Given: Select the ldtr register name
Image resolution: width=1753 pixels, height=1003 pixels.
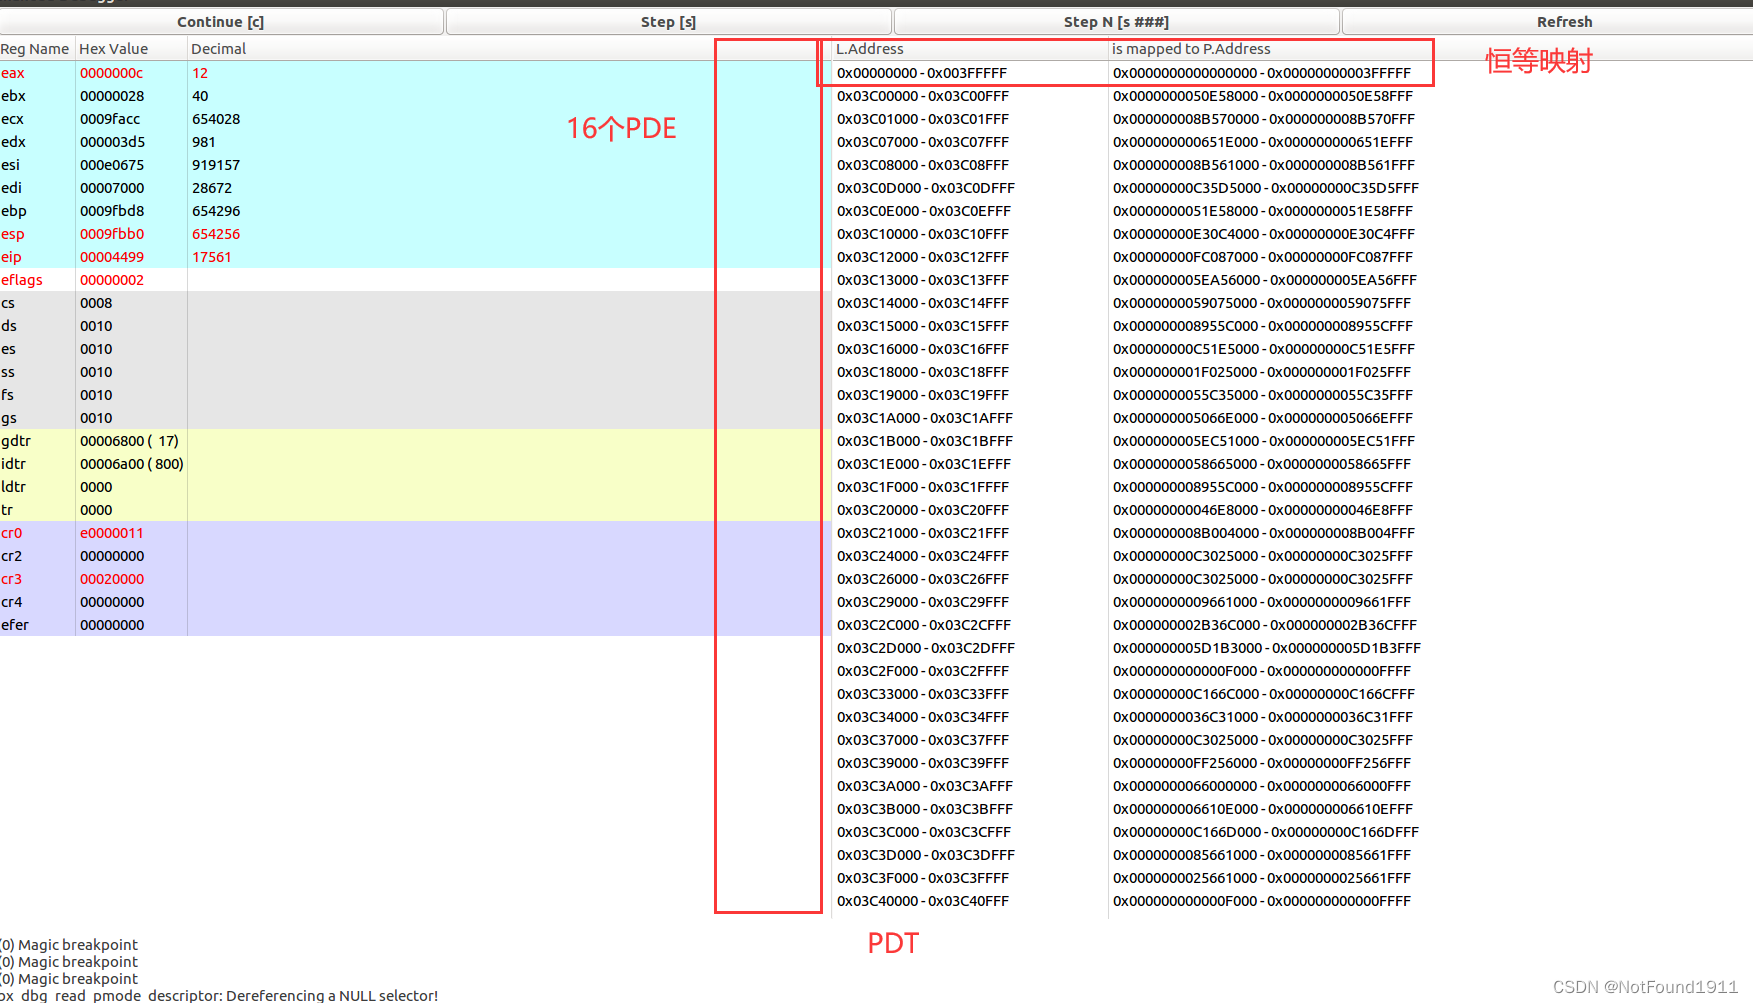Looking at the screenshot, I should coord(14,487).
